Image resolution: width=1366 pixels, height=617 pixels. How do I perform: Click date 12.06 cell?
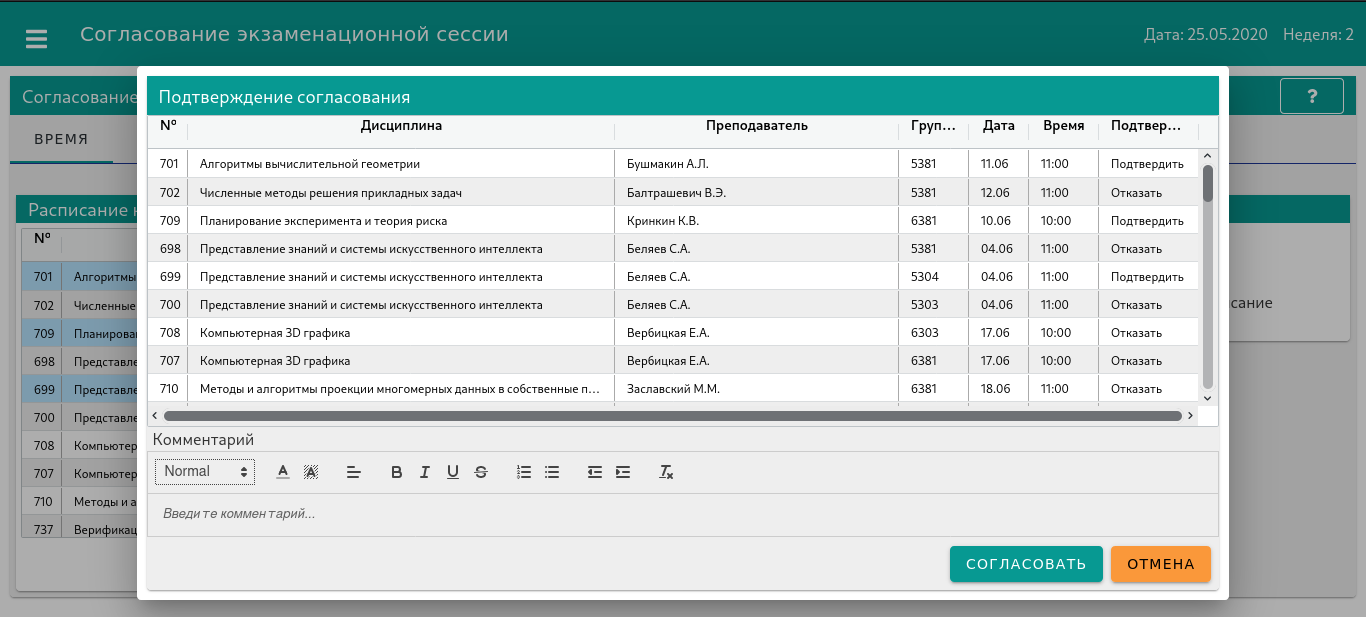coord(999,192)
